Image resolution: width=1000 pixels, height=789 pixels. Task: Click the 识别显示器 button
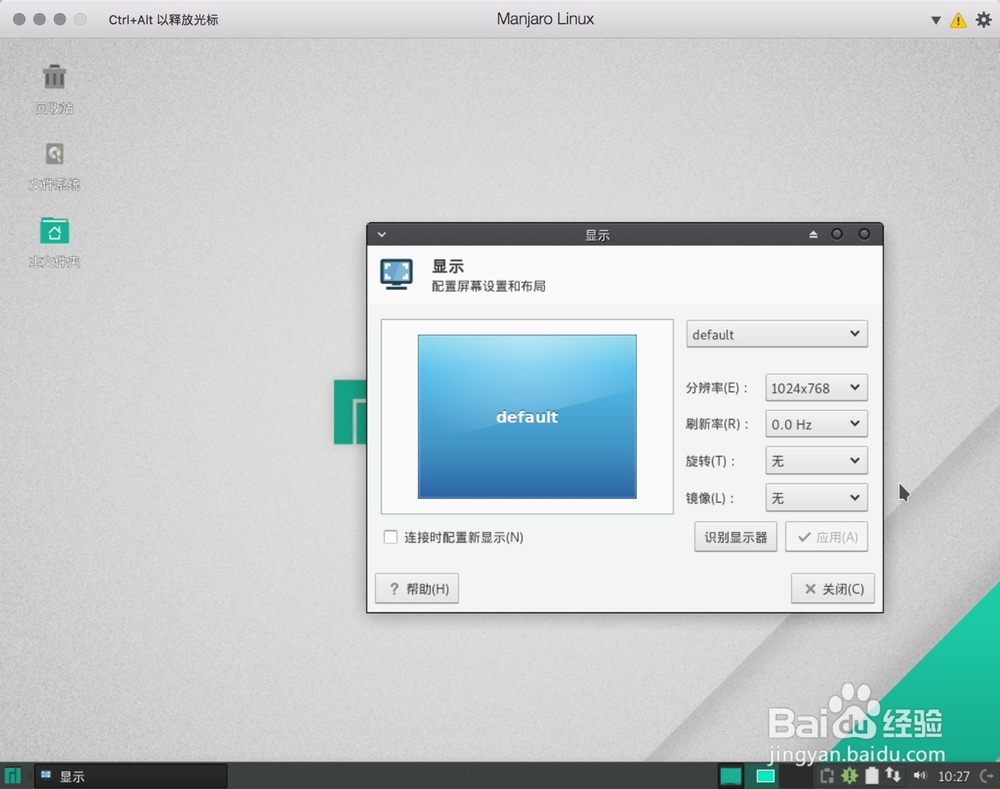coord(735,537)
